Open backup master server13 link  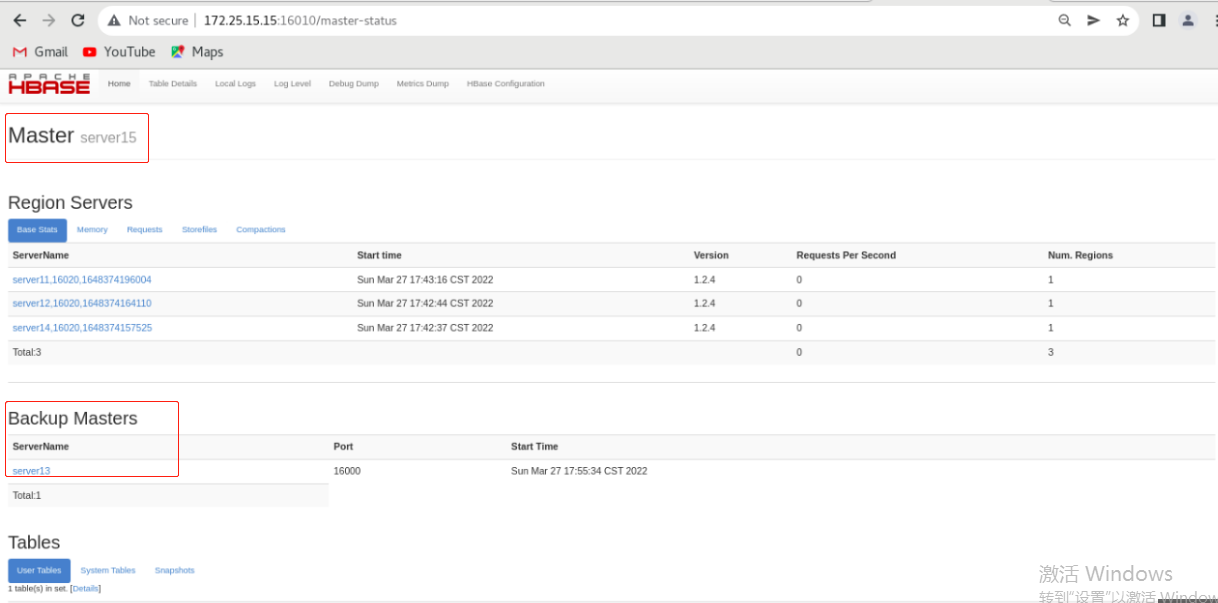tap(31, 471)
